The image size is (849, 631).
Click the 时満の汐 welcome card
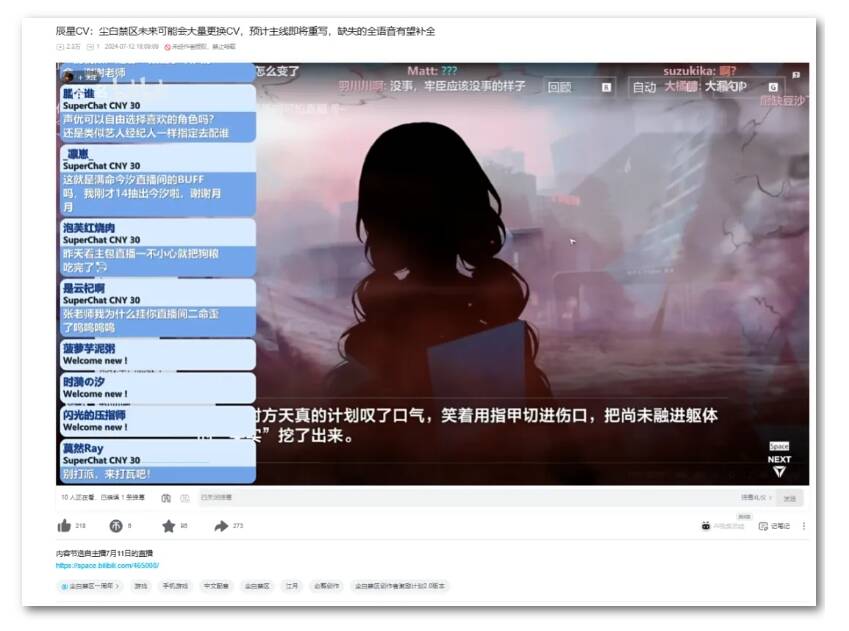(158, 388)
